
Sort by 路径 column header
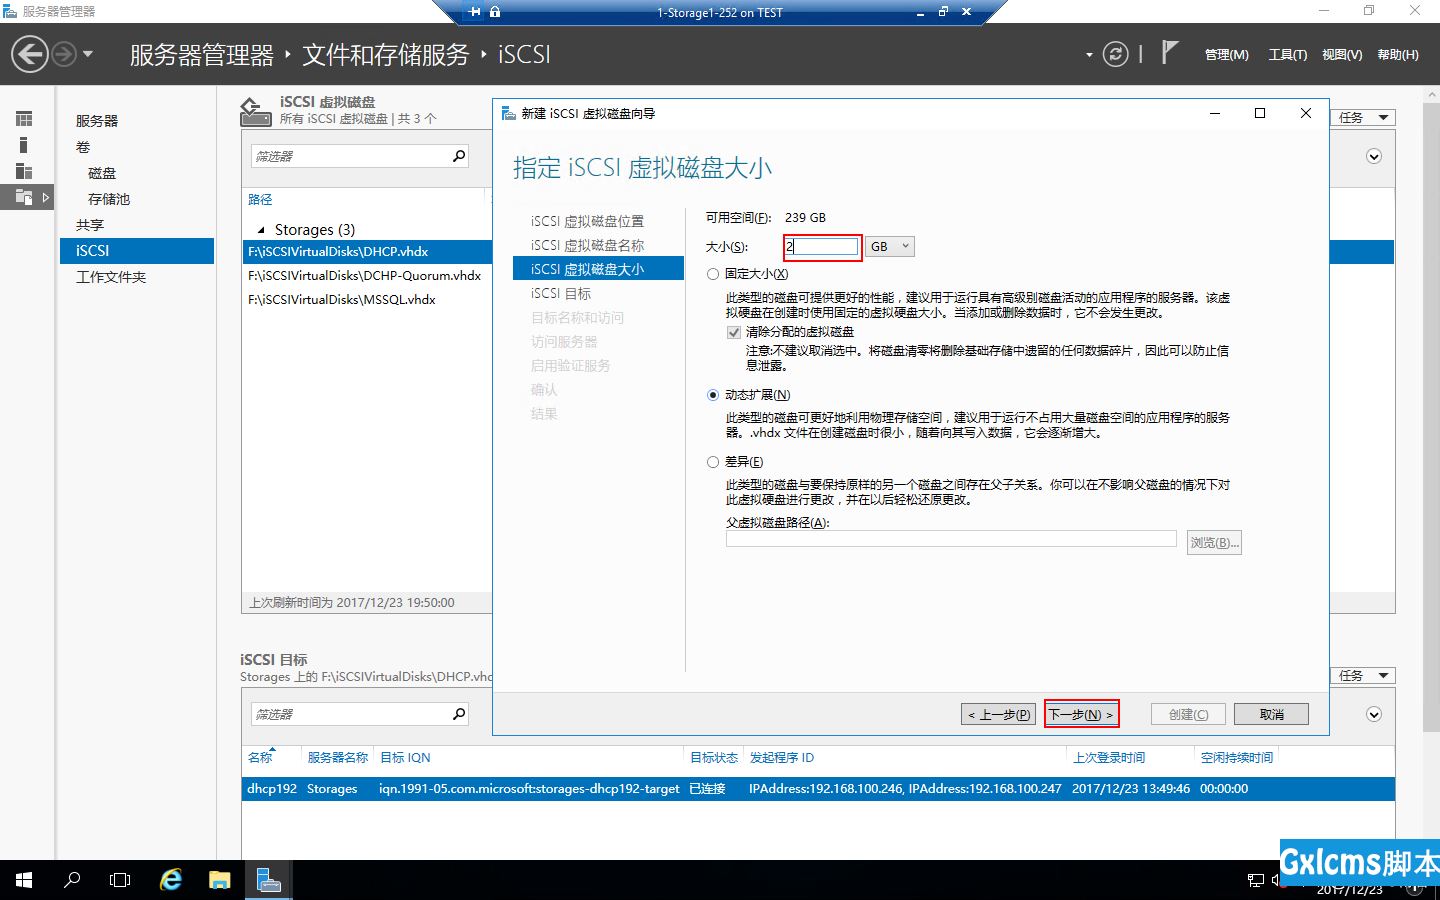click(260, 200)
